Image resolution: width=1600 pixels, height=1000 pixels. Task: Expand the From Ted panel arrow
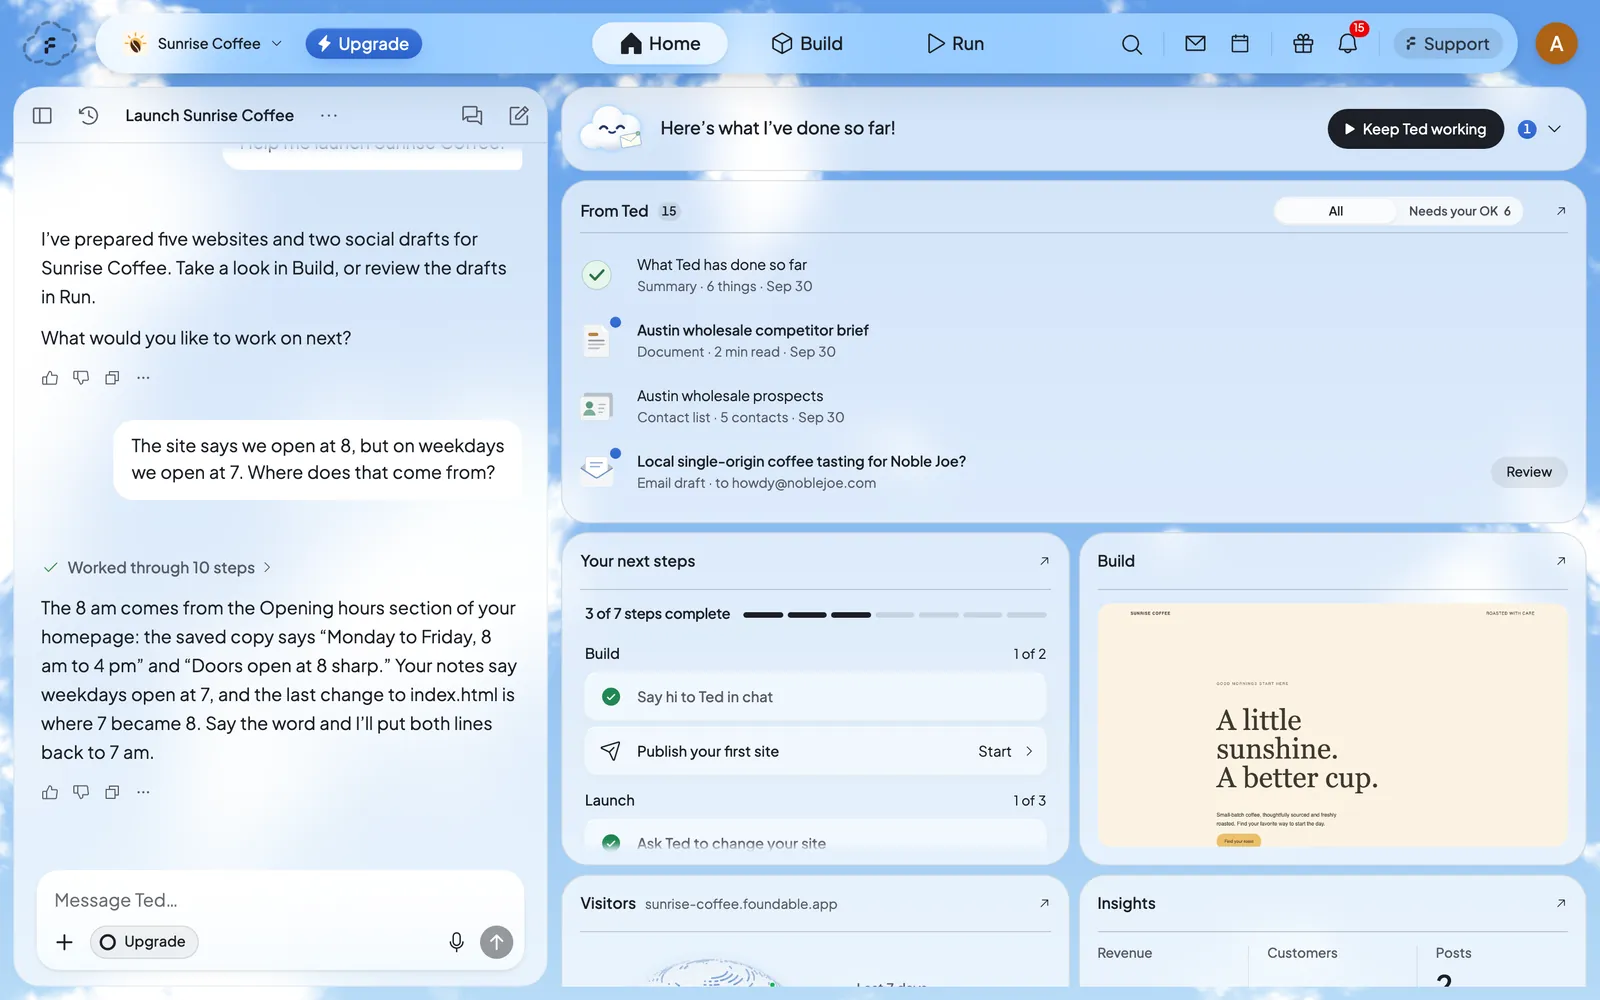(x=1561, y=211)
